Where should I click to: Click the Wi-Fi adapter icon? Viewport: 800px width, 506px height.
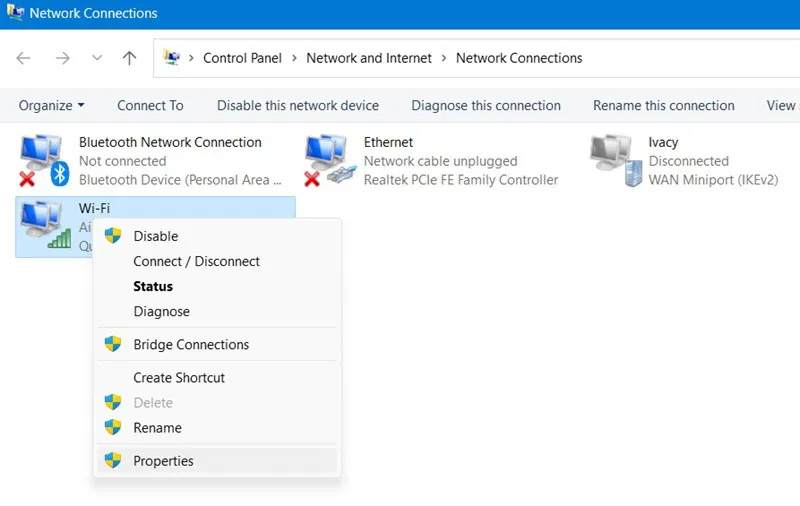point(45,225)
